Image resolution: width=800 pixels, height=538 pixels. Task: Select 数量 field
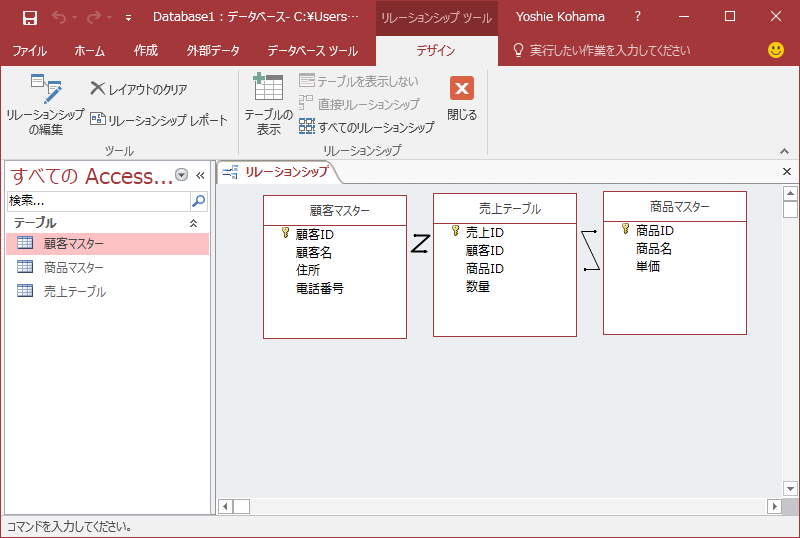click(478, 286)
